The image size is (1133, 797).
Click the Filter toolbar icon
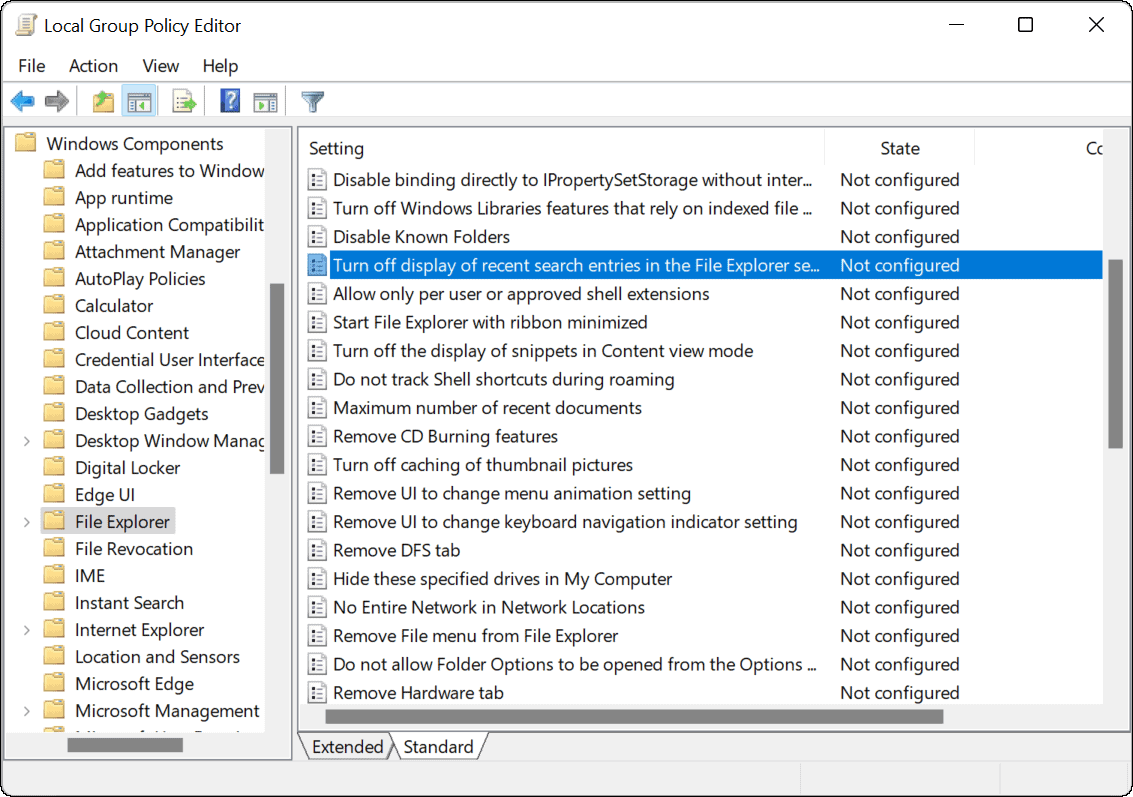coord(312,100)
